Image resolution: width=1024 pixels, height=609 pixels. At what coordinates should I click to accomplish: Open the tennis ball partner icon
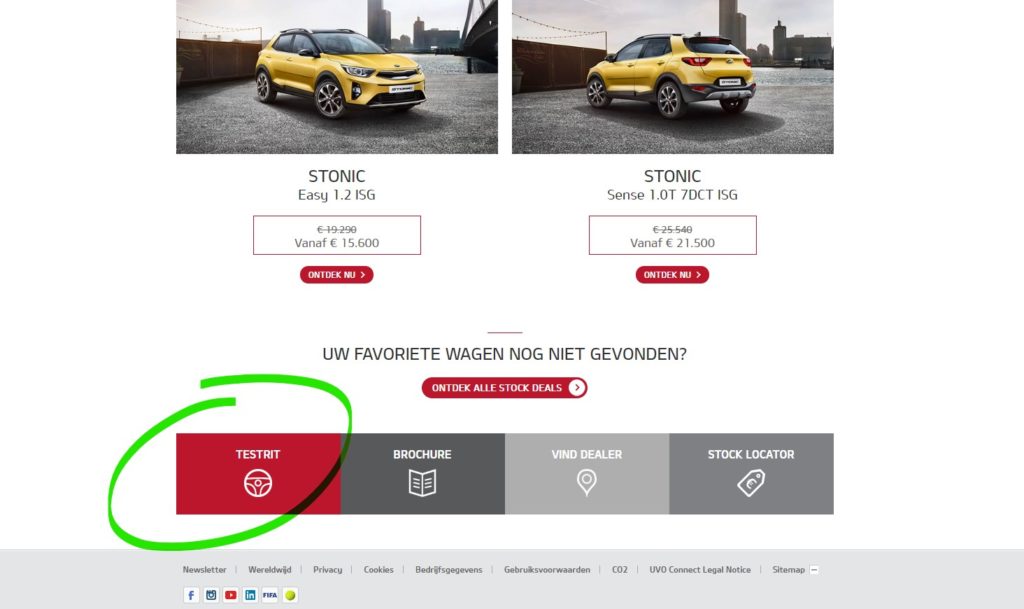[290, 595]
